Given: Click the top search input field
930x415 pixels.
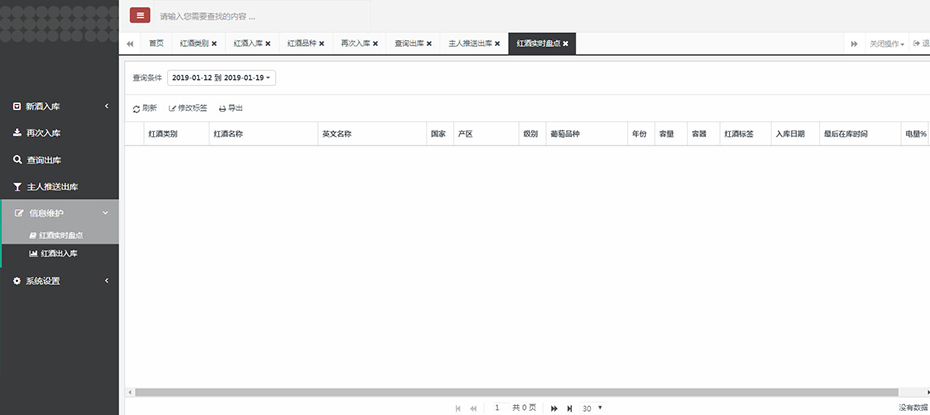Looking at the screenshot, I should coord(260,17).
